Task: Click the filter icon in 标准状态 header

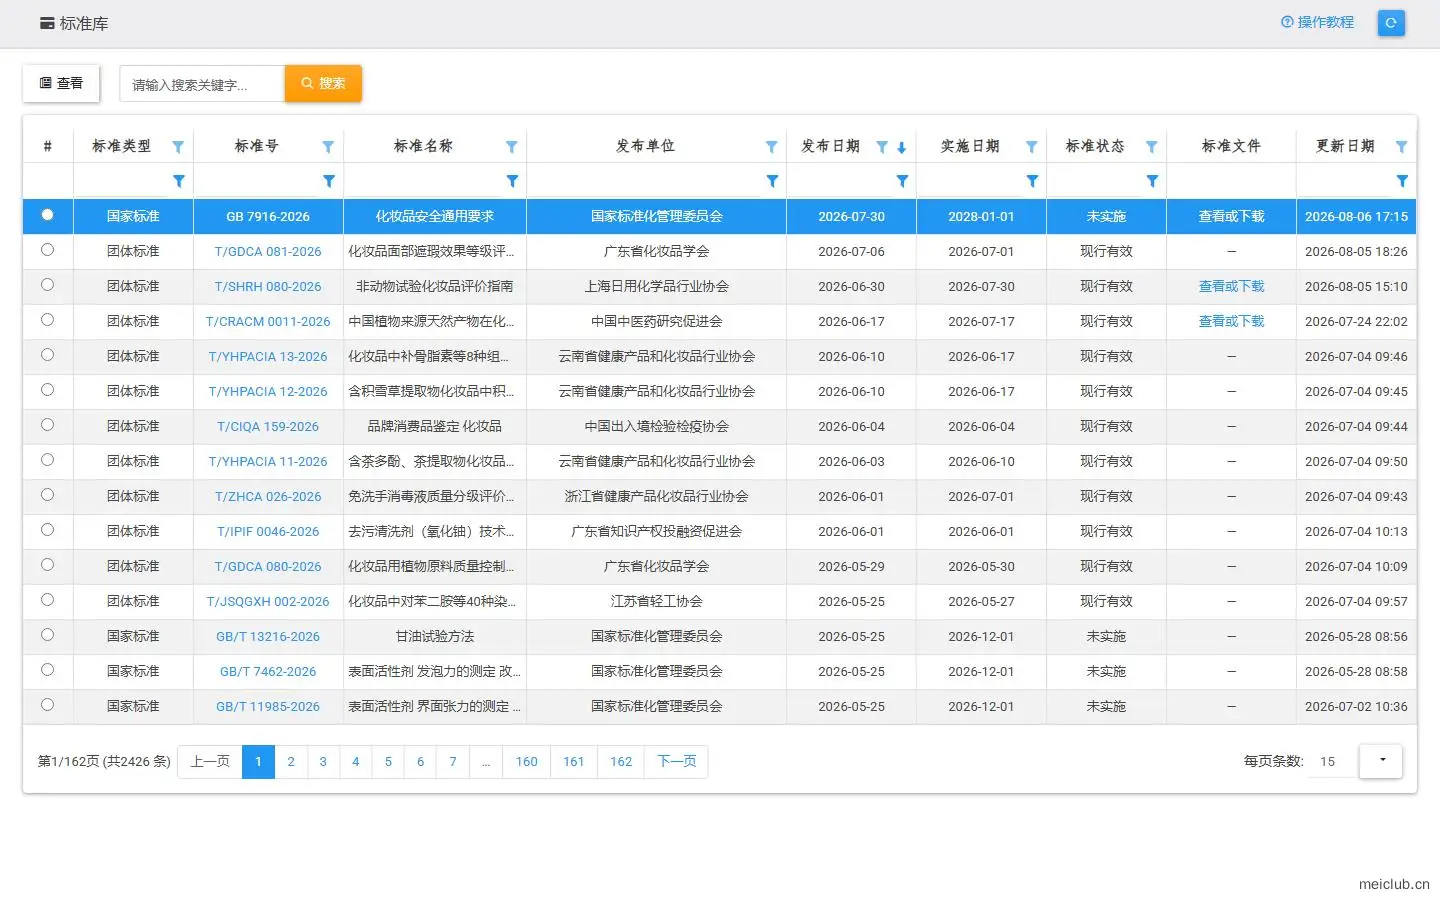Action: (1152, 147)
